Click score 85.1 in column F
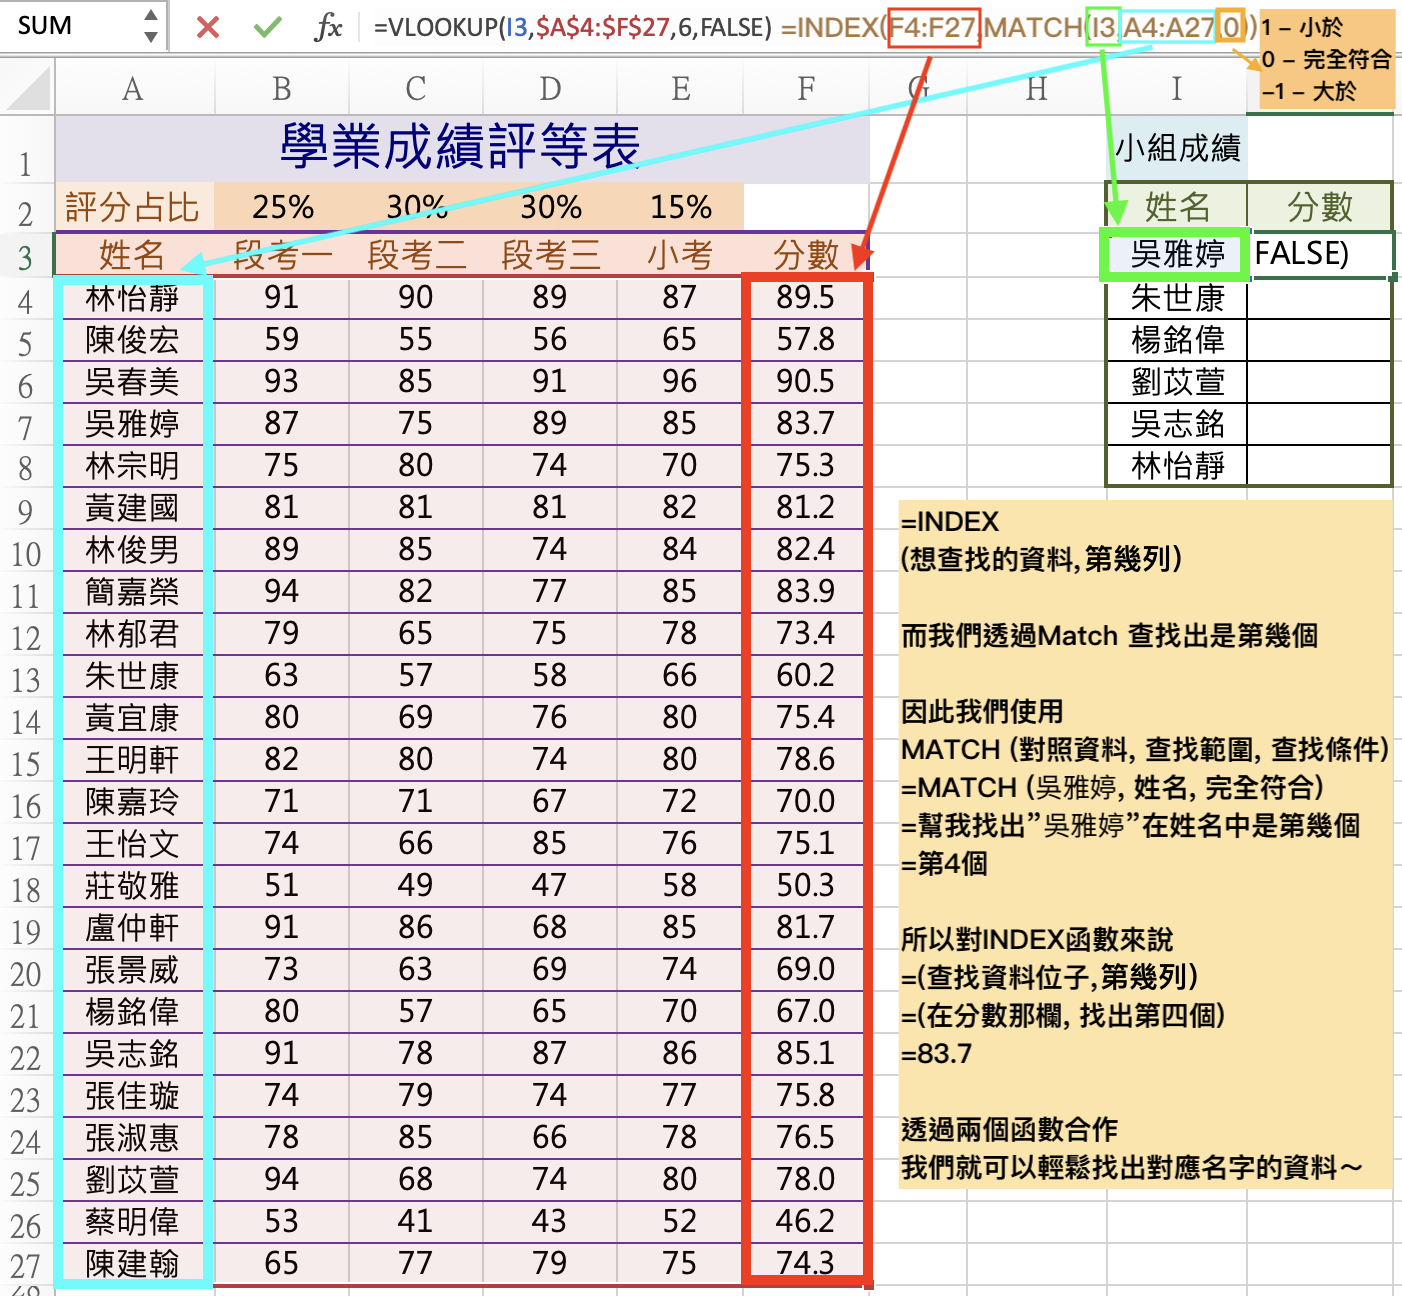The height and width of the screenshot is (1296, 1402). [x=806, y=1053]
